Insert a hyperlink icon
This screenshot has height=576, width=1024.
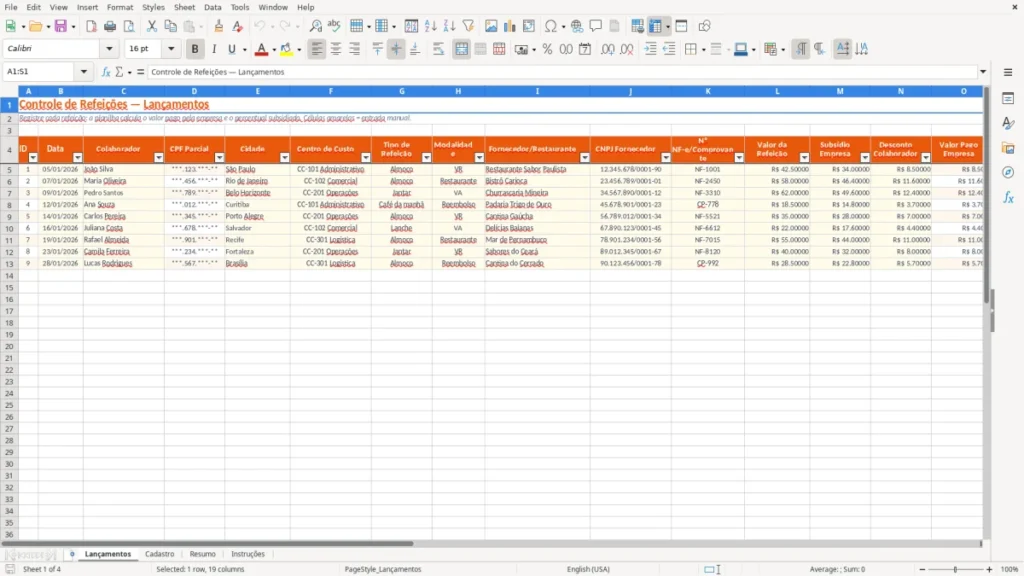[577, 26]
